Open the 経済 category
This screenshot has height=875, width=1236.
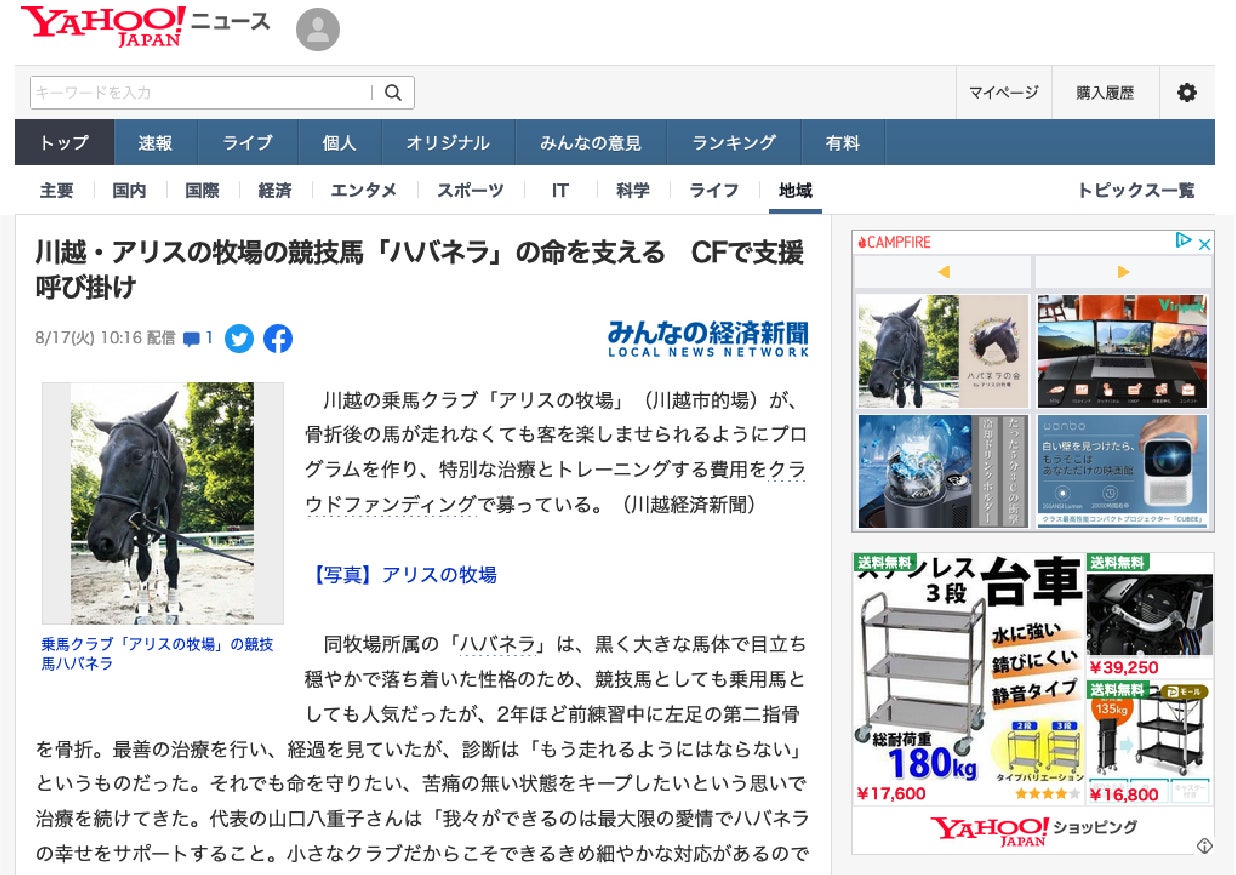tap(274, 190)
